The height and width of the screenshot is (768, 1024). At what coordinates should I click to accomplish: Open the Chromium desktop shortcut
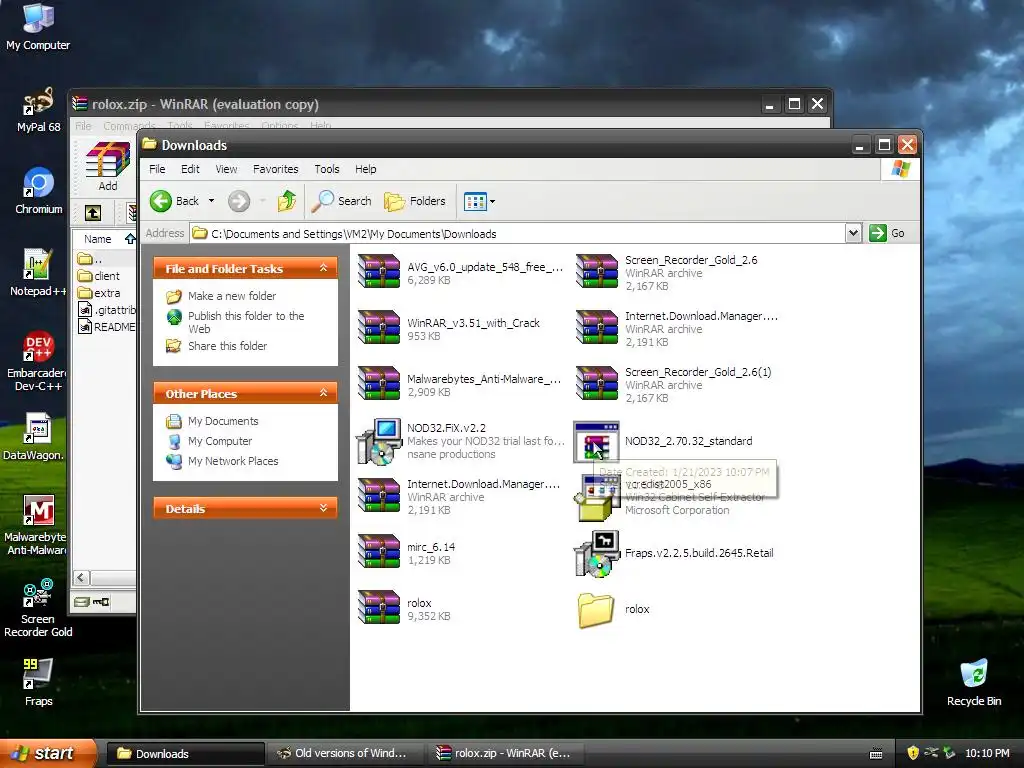[38, 191]
